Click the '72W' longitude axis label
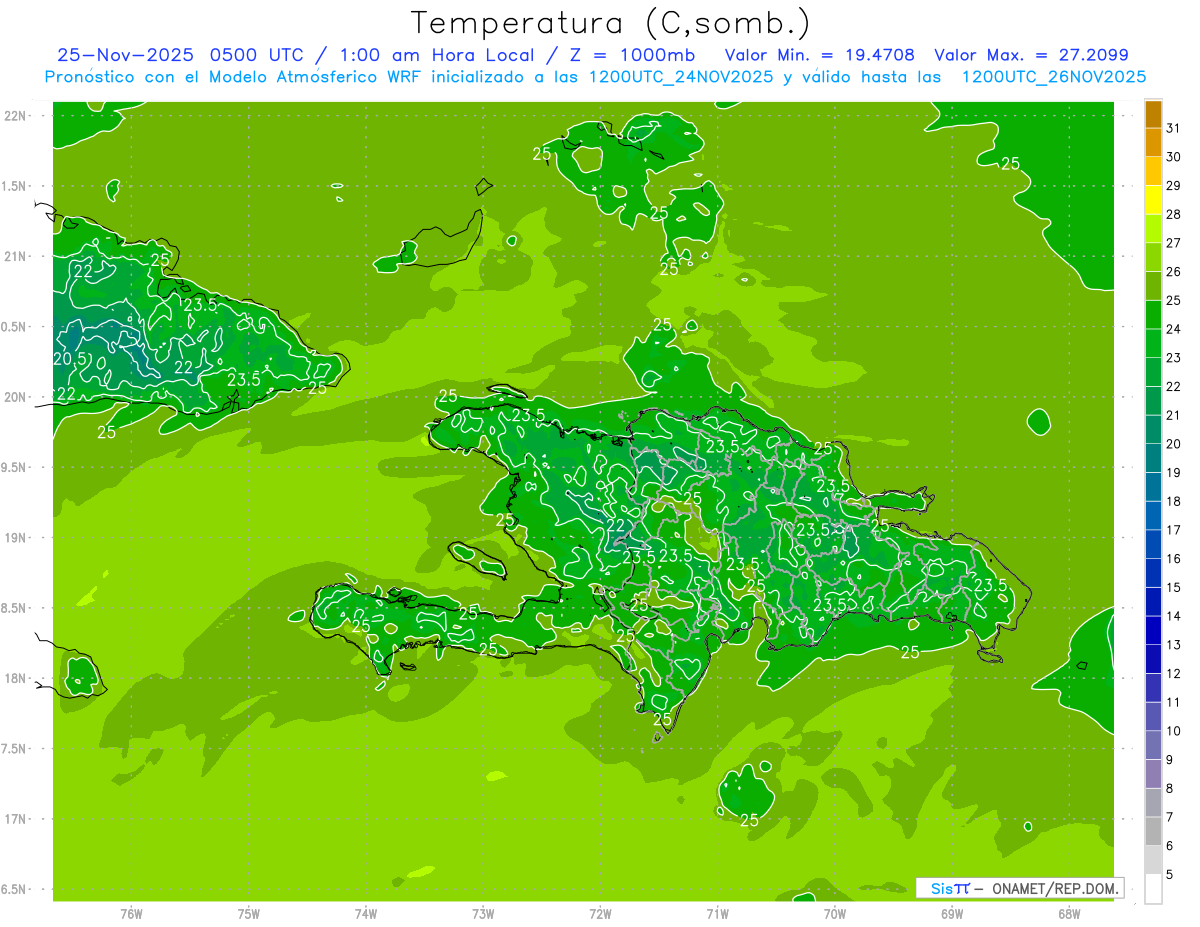 (x=601, y=913)
